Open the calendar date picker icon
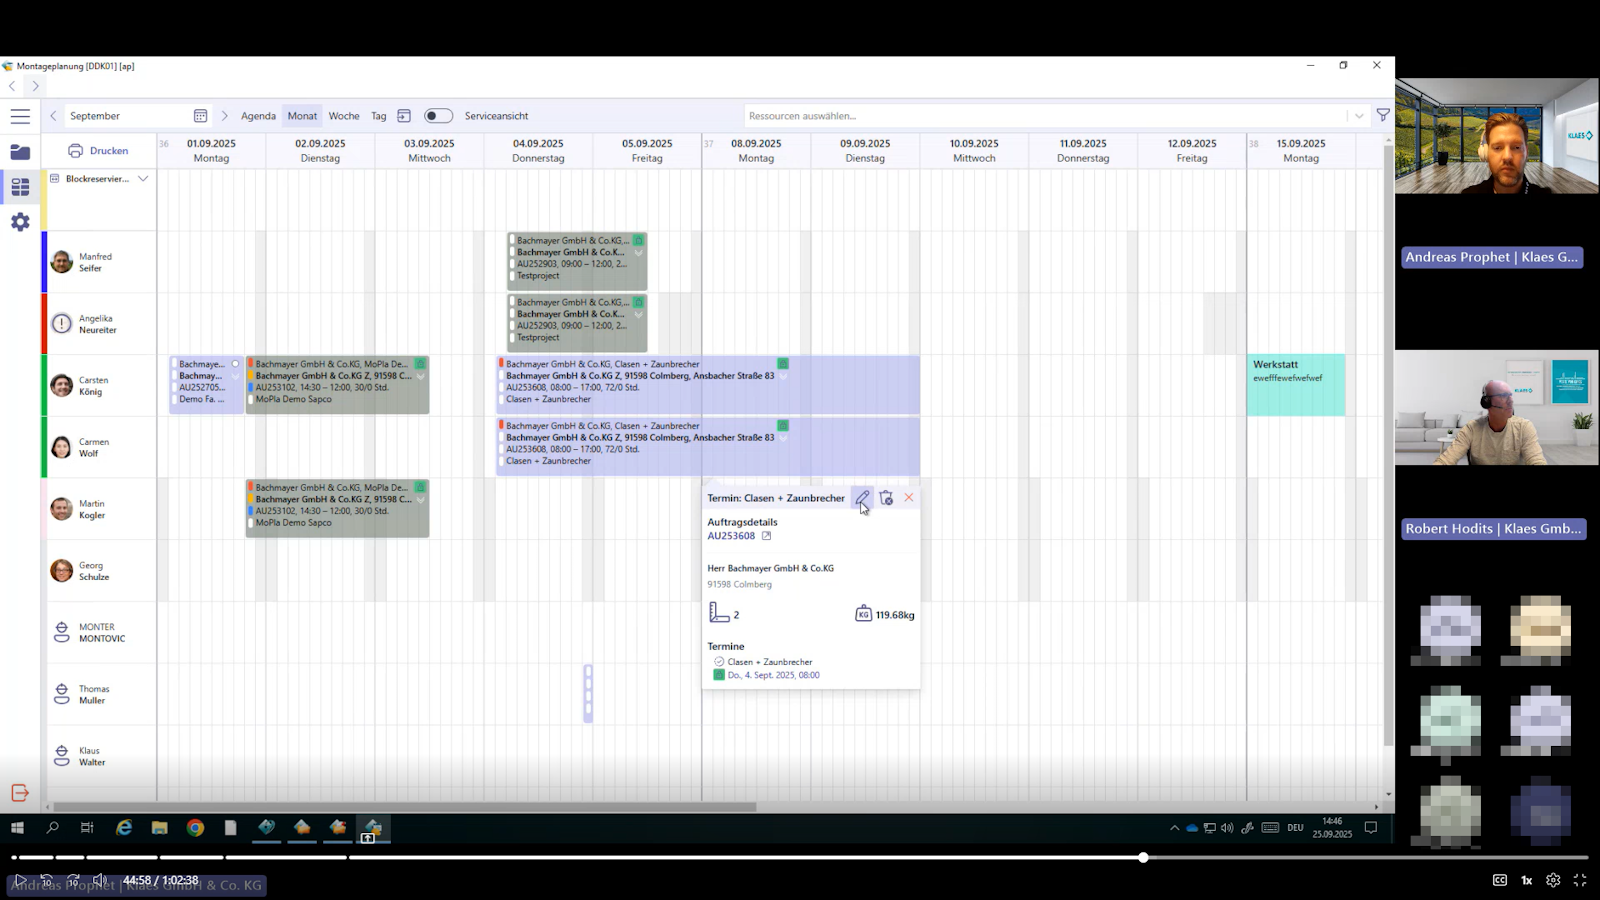The image size is (1600, 900). click(200, 116)
